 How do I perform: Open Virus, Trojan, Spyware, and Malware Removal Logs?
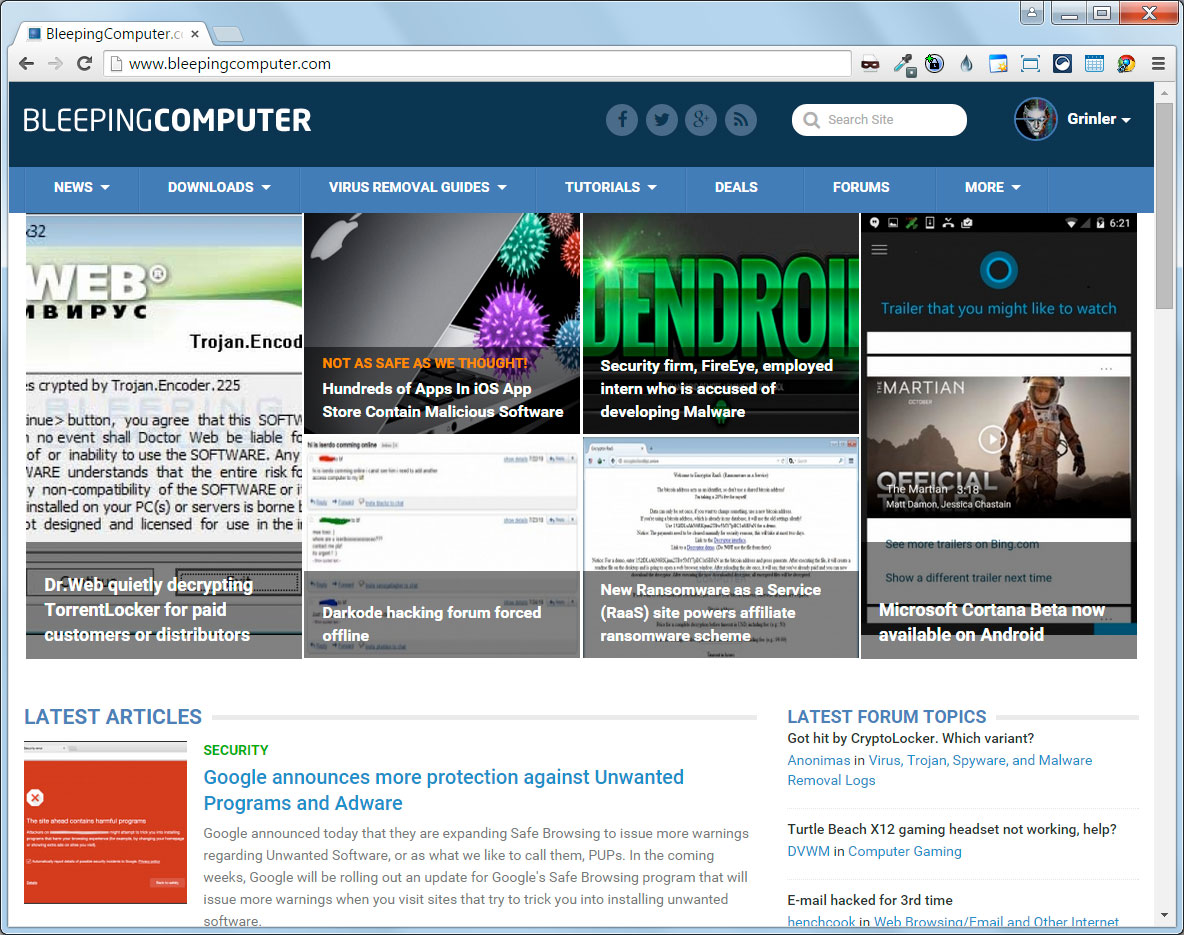(x=940, y=770)
